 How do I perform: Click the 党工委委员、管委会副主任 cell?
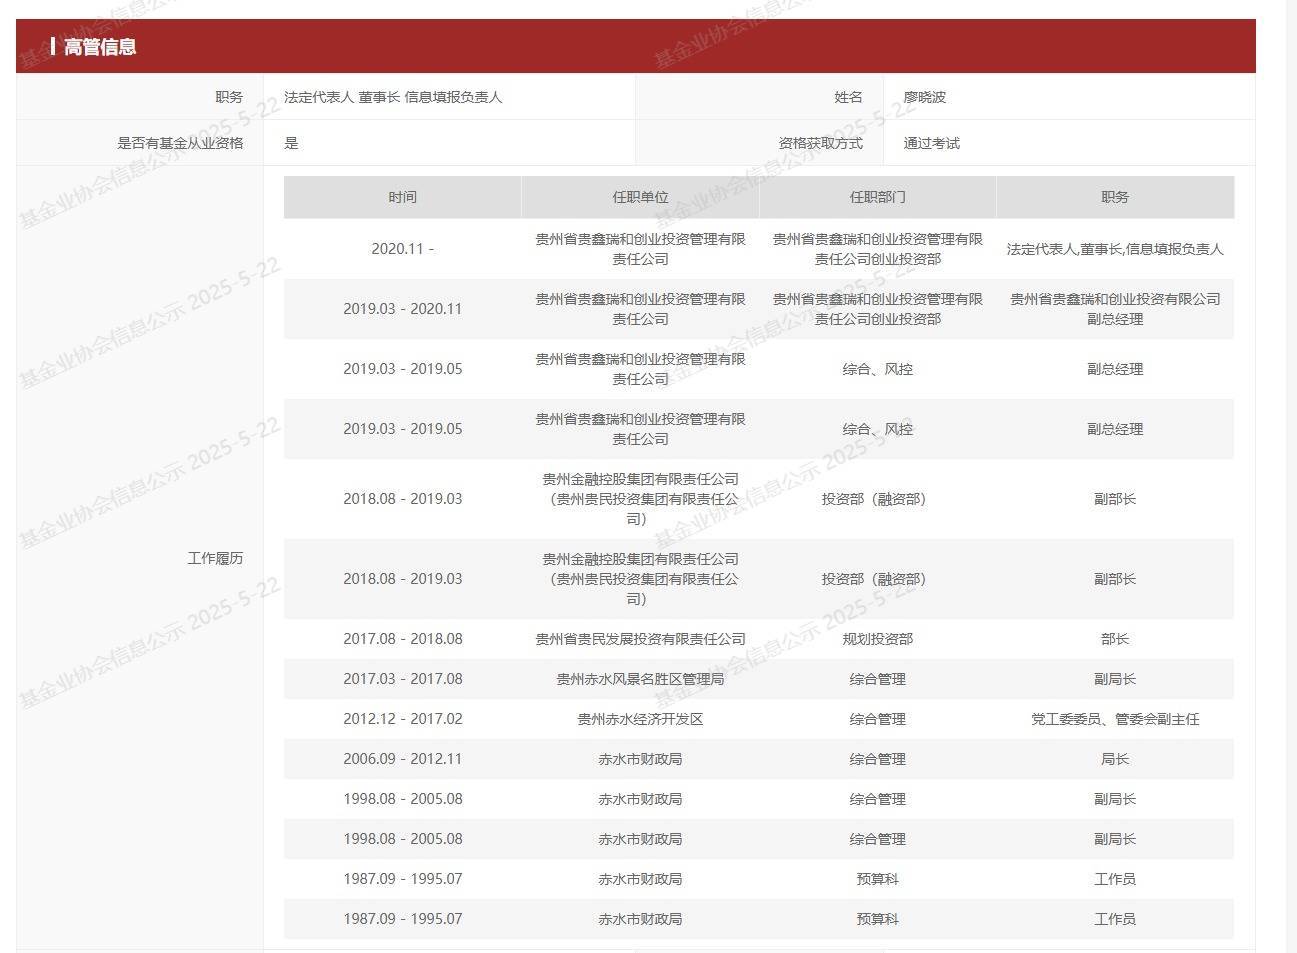tap(1115, 719)
